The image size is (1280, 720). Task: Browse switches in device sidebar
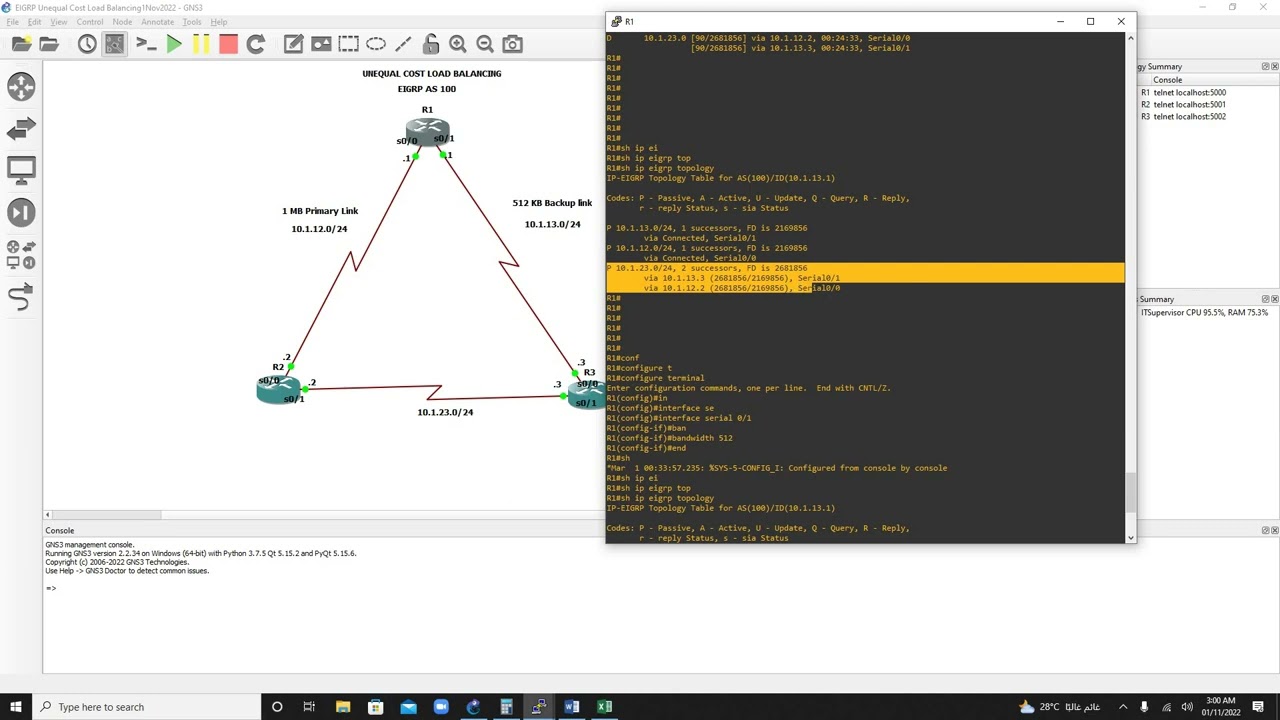coord(21,128)
